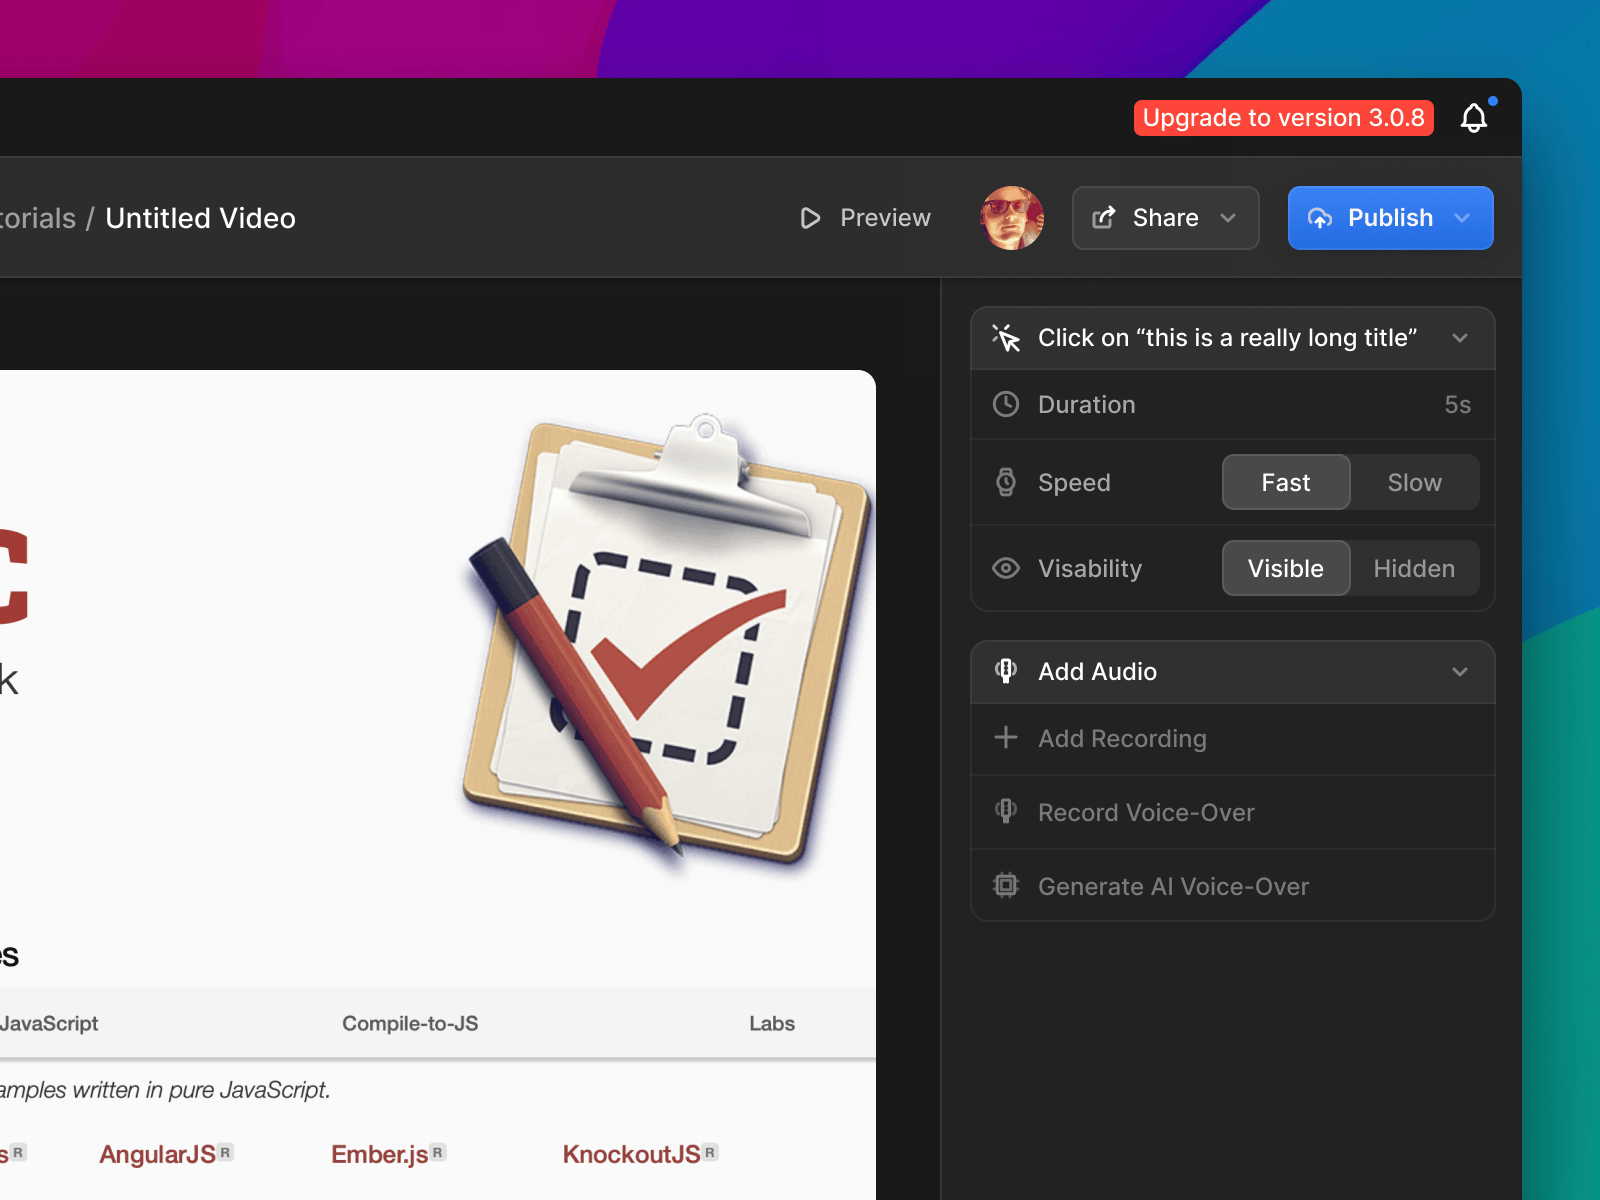Open the Share dropdown arrow
The image size is (1600, 1200).
[1229, 218]
